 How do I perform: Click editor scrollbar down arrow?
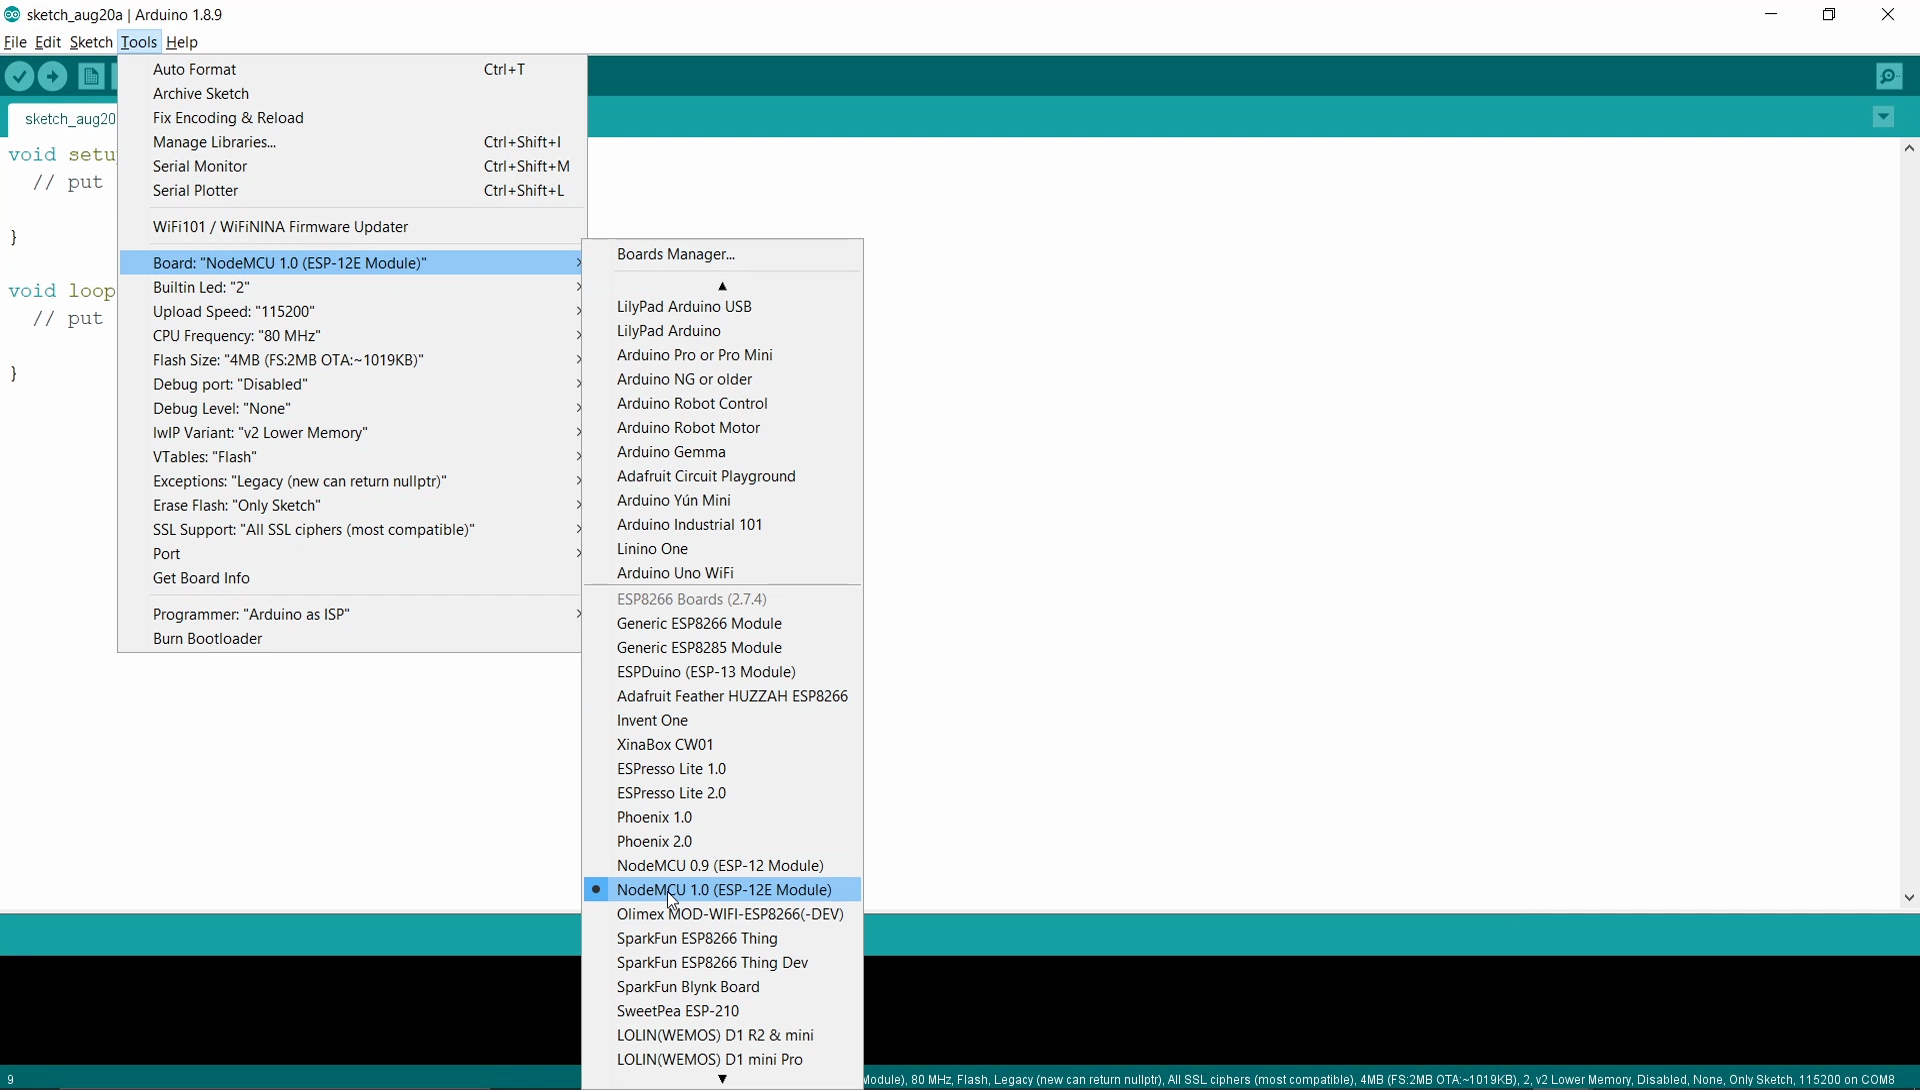[x=1909, y=898]
